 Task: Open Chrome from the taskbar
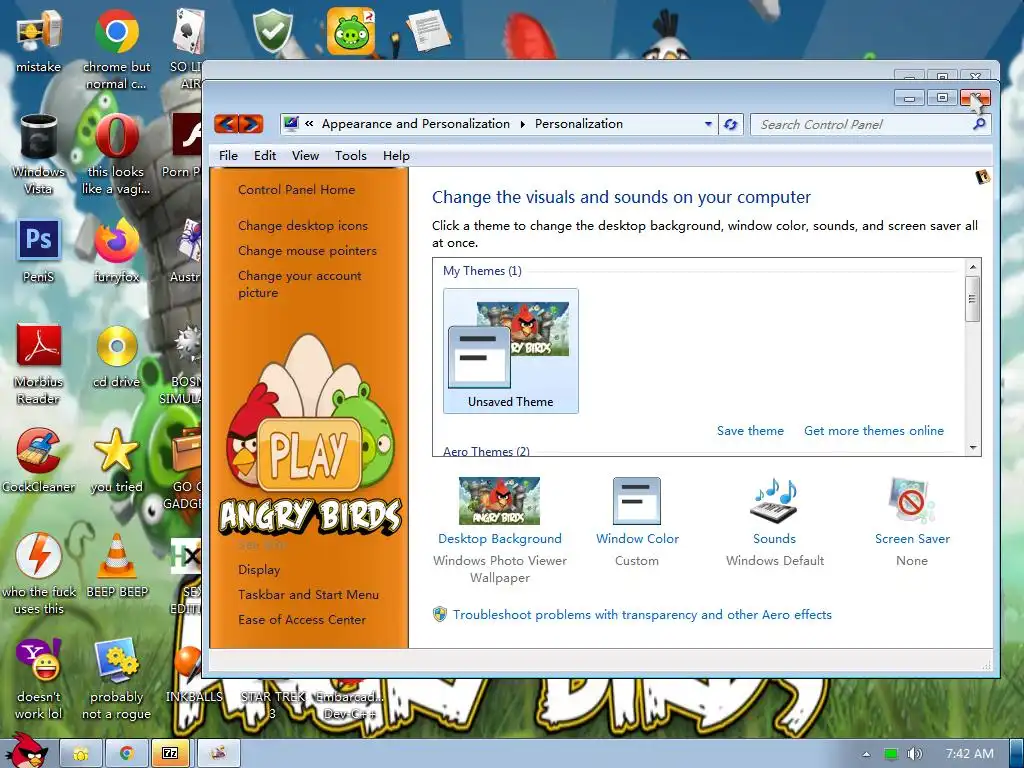127,754
